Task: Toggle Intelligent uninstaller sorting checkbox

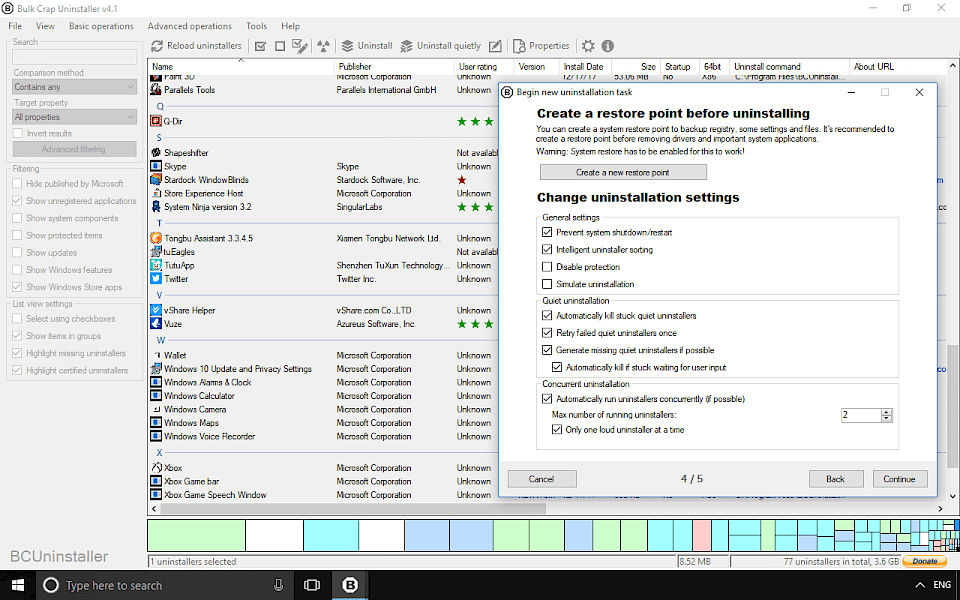Action: tap(547, 249)
